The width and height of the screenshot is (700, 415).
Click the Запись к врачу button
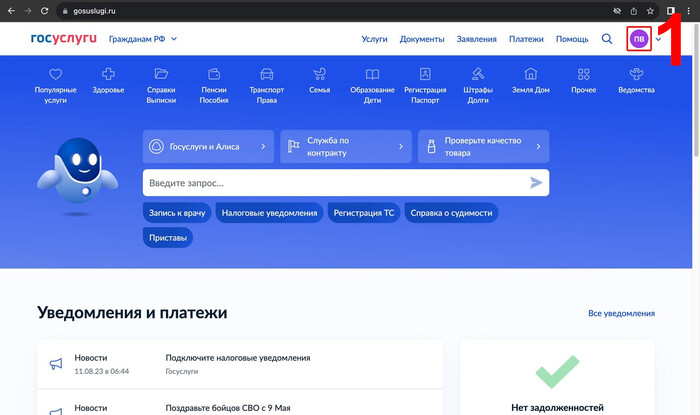click(x=177, y=212)
